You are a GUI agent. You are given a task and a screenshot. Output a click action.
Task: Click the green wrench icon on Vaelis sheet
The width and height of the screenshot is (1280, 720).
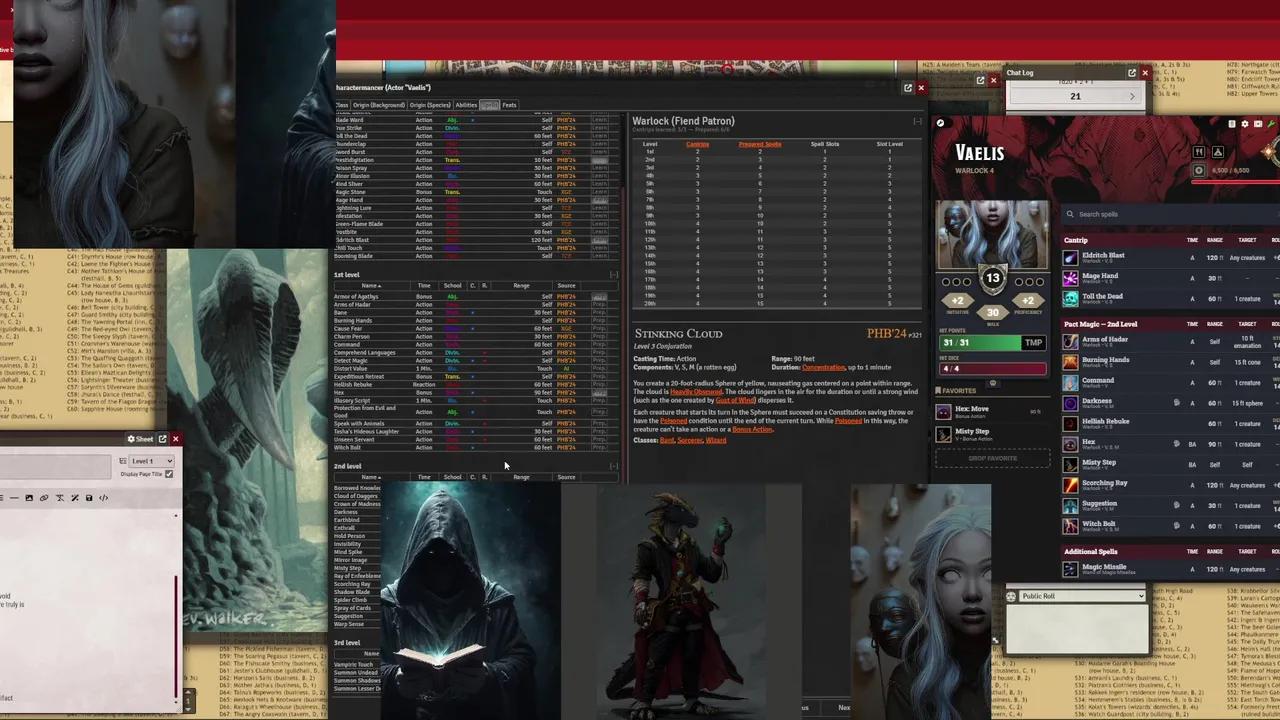point(1271,124)
